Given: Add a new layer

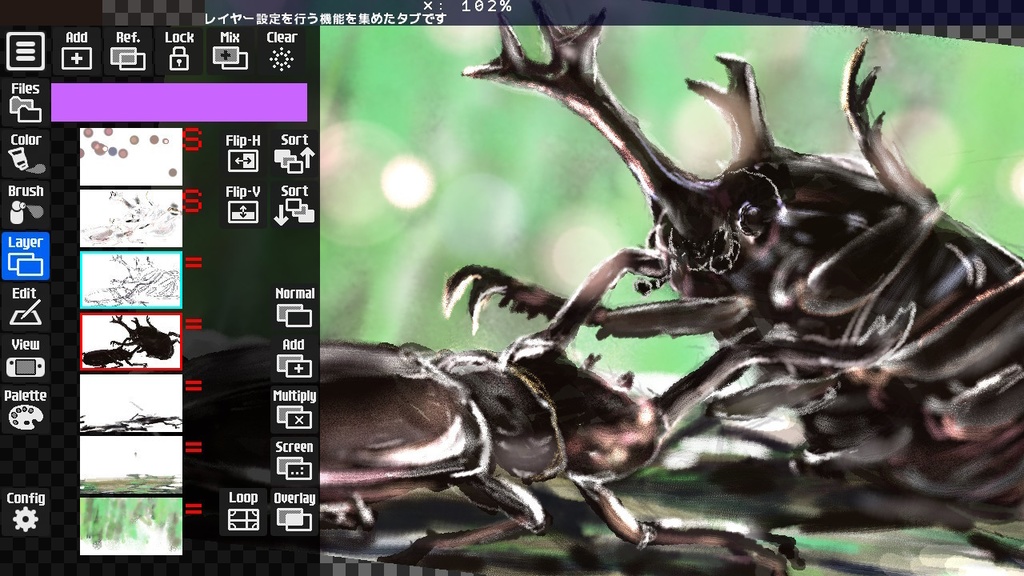Looking at the screenshot, I should (x=77, y=51).
